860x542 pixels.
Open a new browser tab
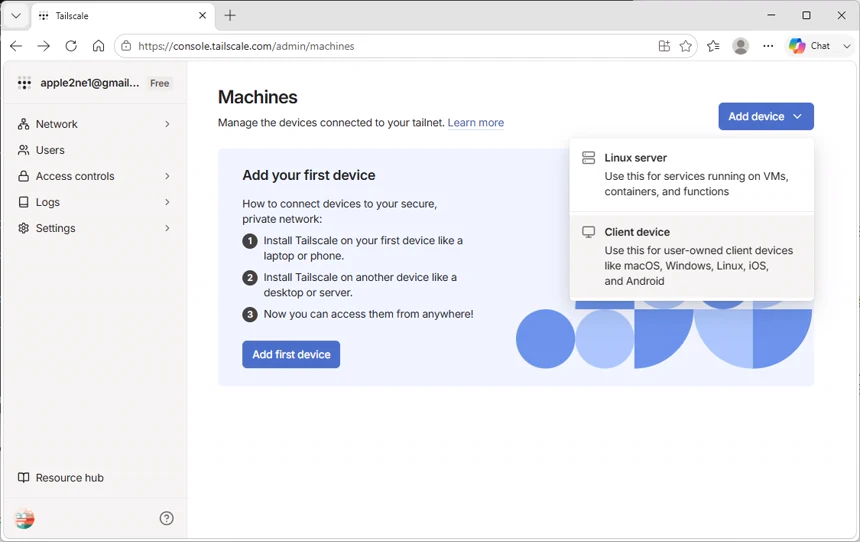[230, 15]
